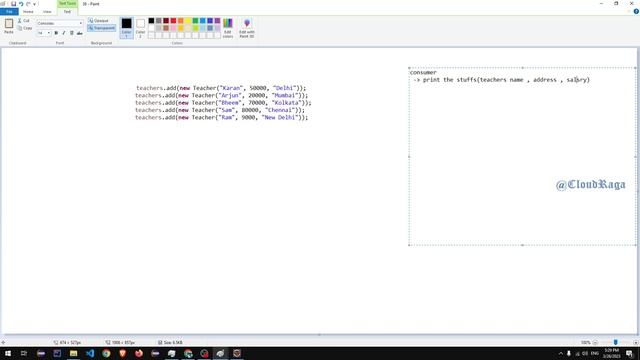640x360 pixels.
Task: Open Task View on the taskbar
Action: click(x=24, y=353)
